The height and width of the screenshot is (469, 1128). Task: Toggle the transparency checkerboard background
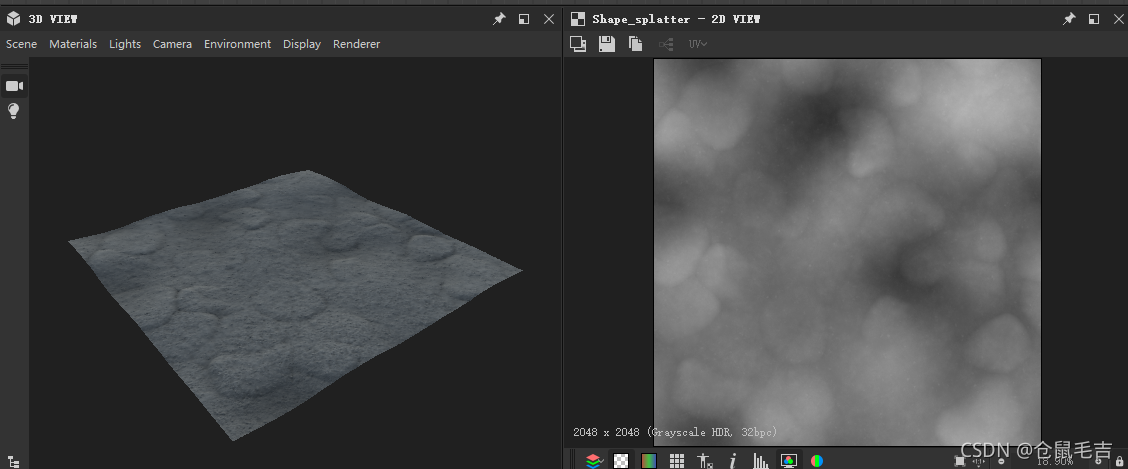point(621,460)
